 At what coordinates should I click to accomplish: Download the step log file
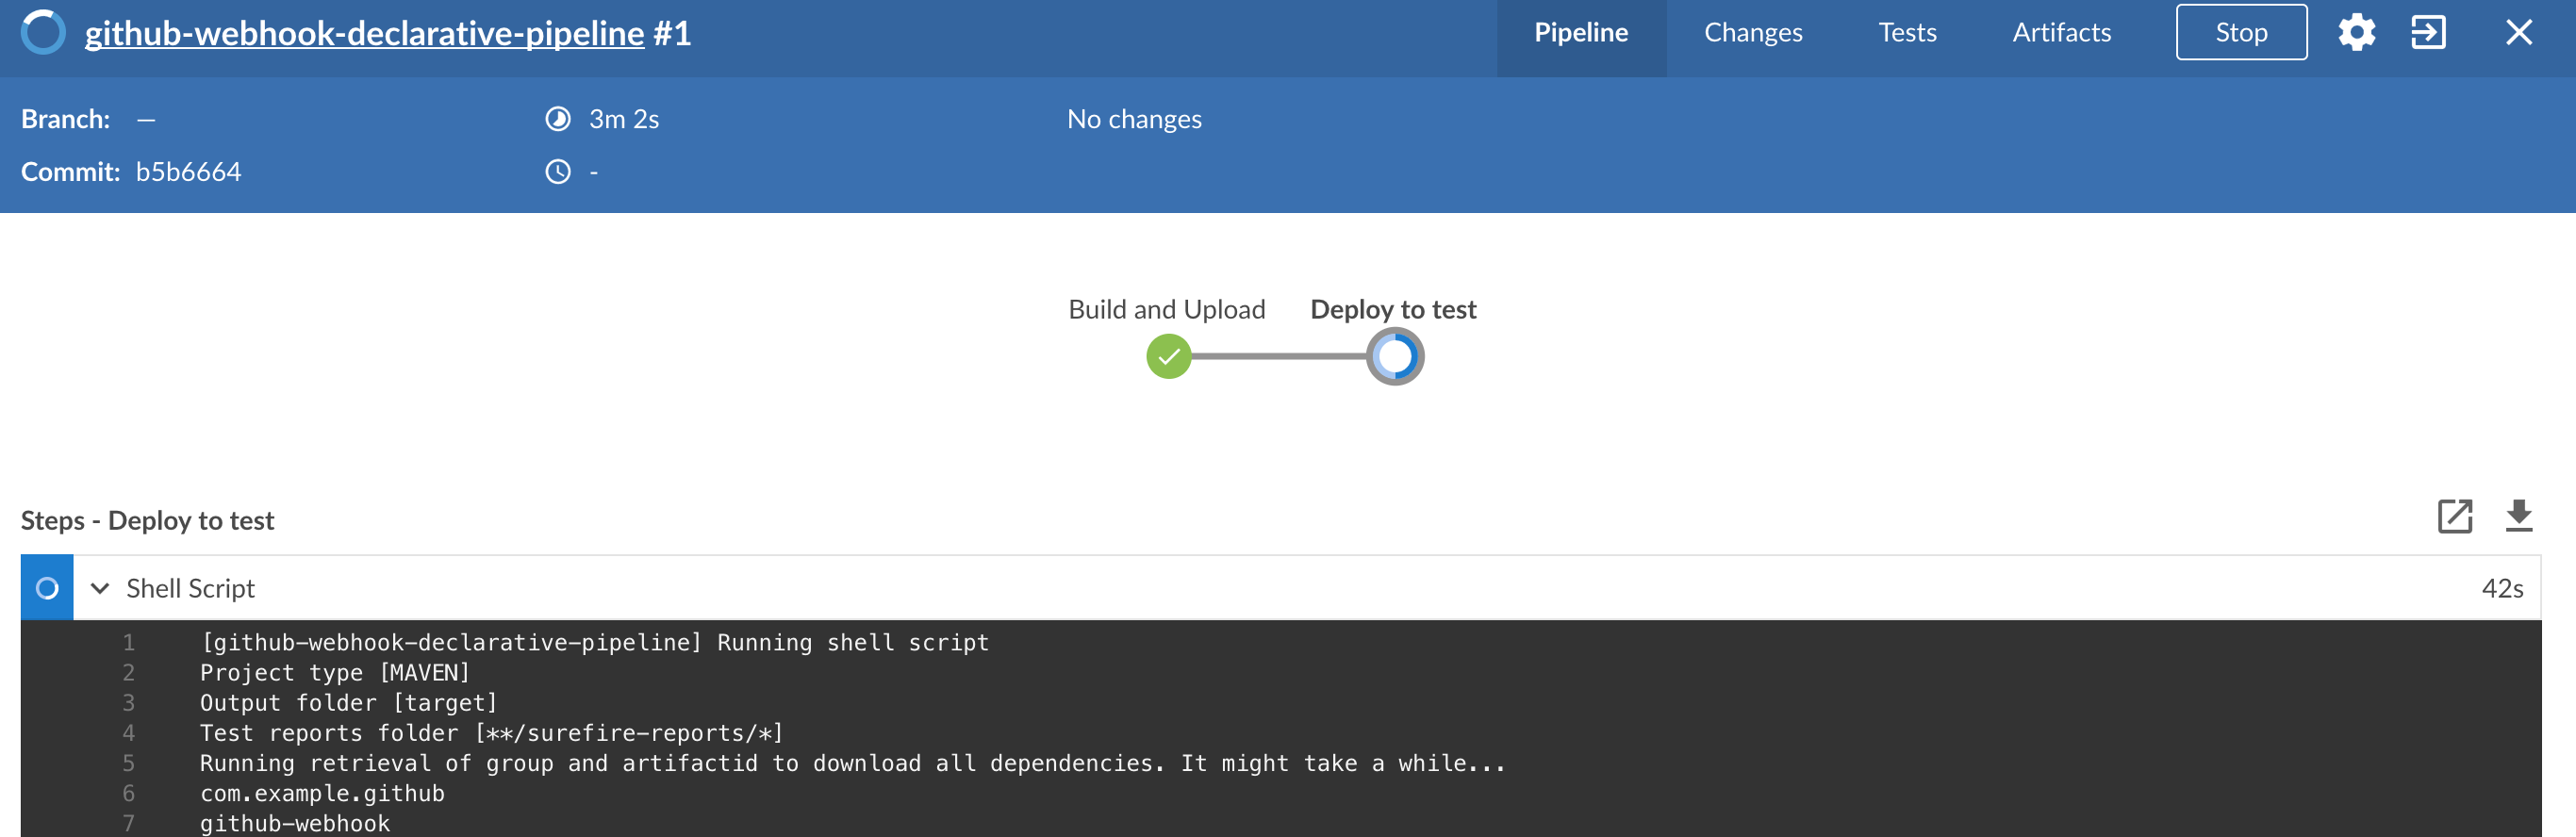(2518, 516)
